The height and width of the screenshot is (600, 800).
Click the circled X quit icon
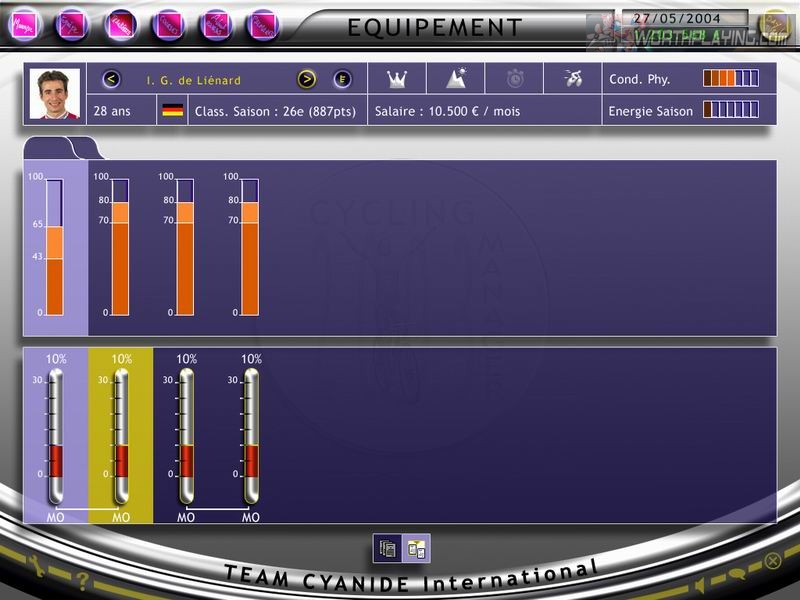[773, 561]
